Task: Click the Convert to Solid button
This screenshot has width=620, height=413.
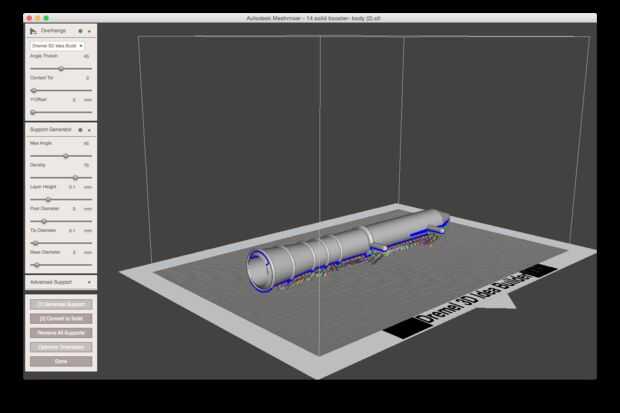Action: 61,318
